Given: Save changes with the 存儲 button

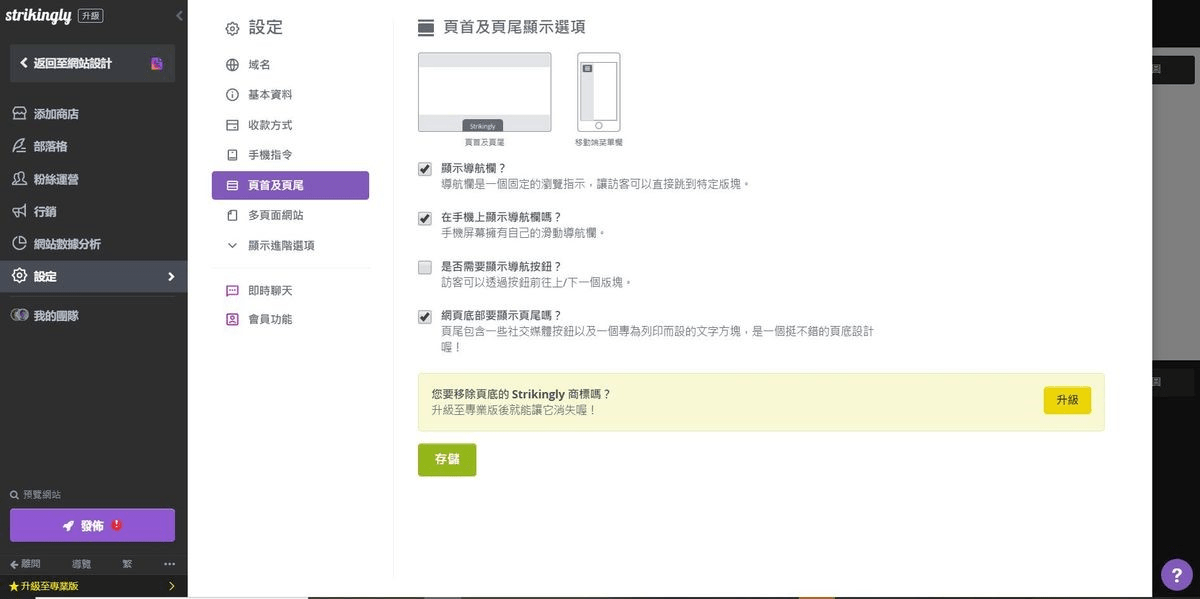Looking at the screenshot, I should point(447,459).
